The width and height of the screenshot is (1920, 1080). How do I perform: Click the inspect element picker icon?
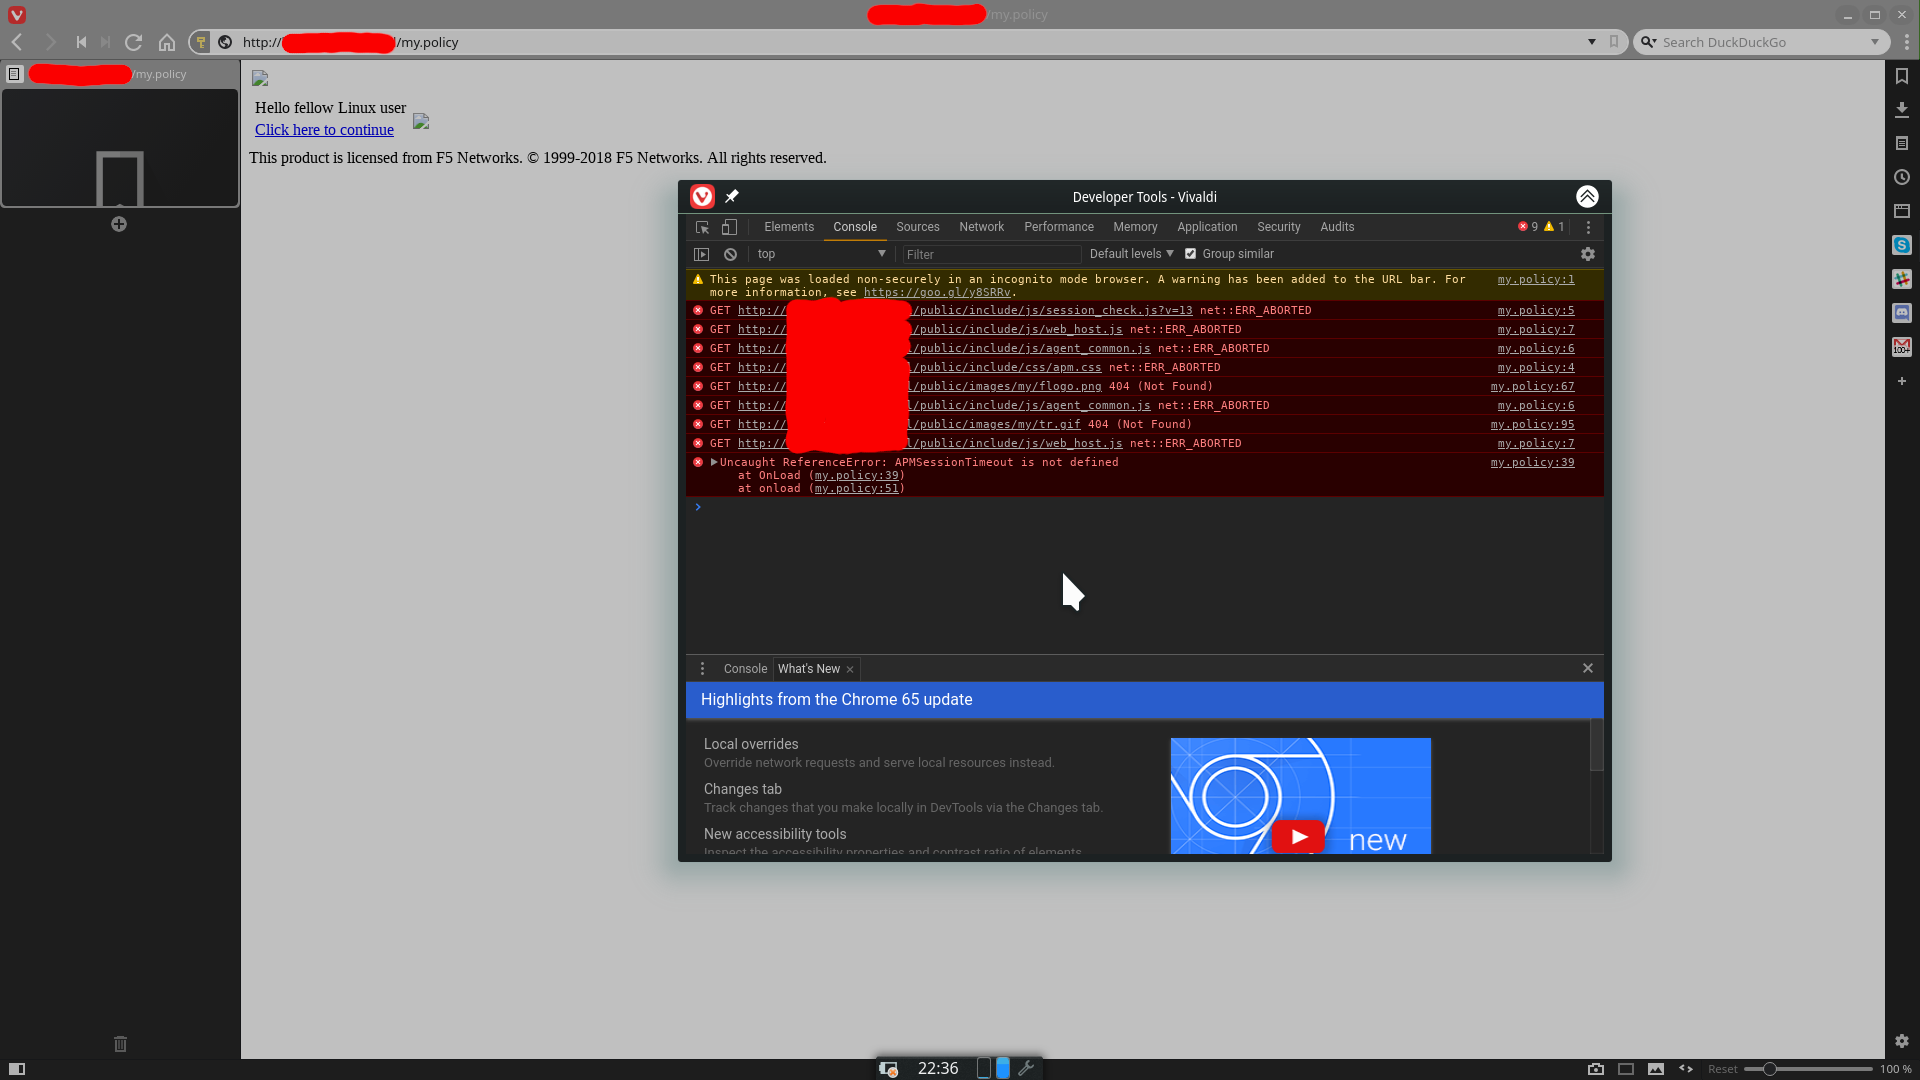click(702, 227)
